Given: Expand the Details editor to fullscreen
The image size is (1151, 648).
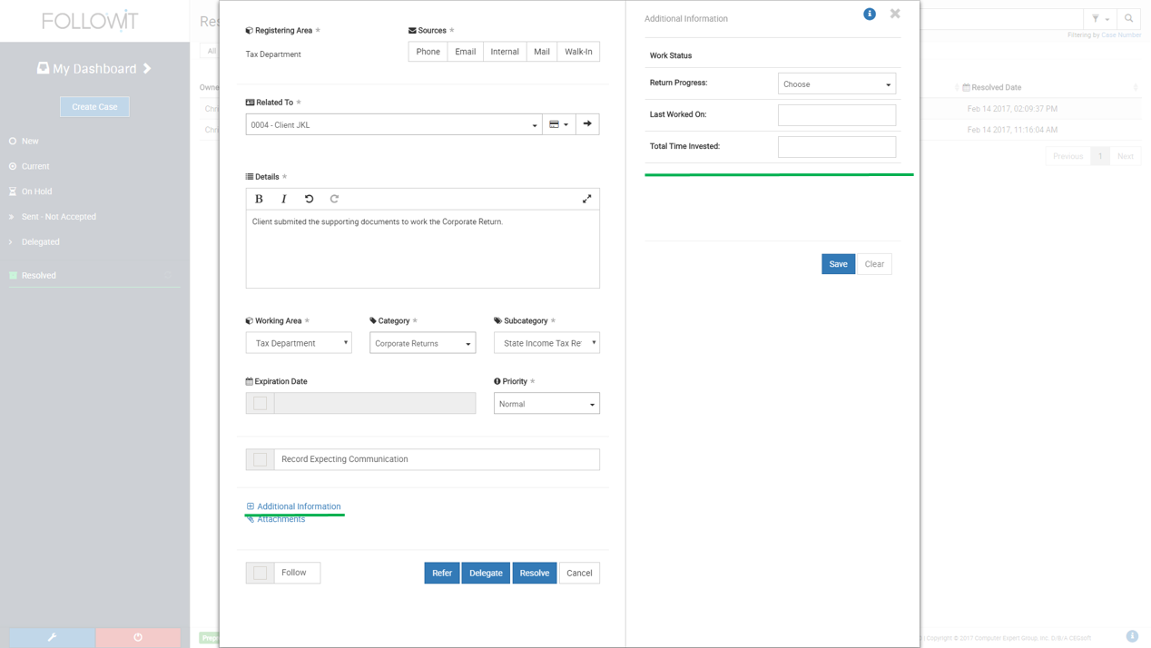Looking at the screenshot, I should (x=587, y=199).
